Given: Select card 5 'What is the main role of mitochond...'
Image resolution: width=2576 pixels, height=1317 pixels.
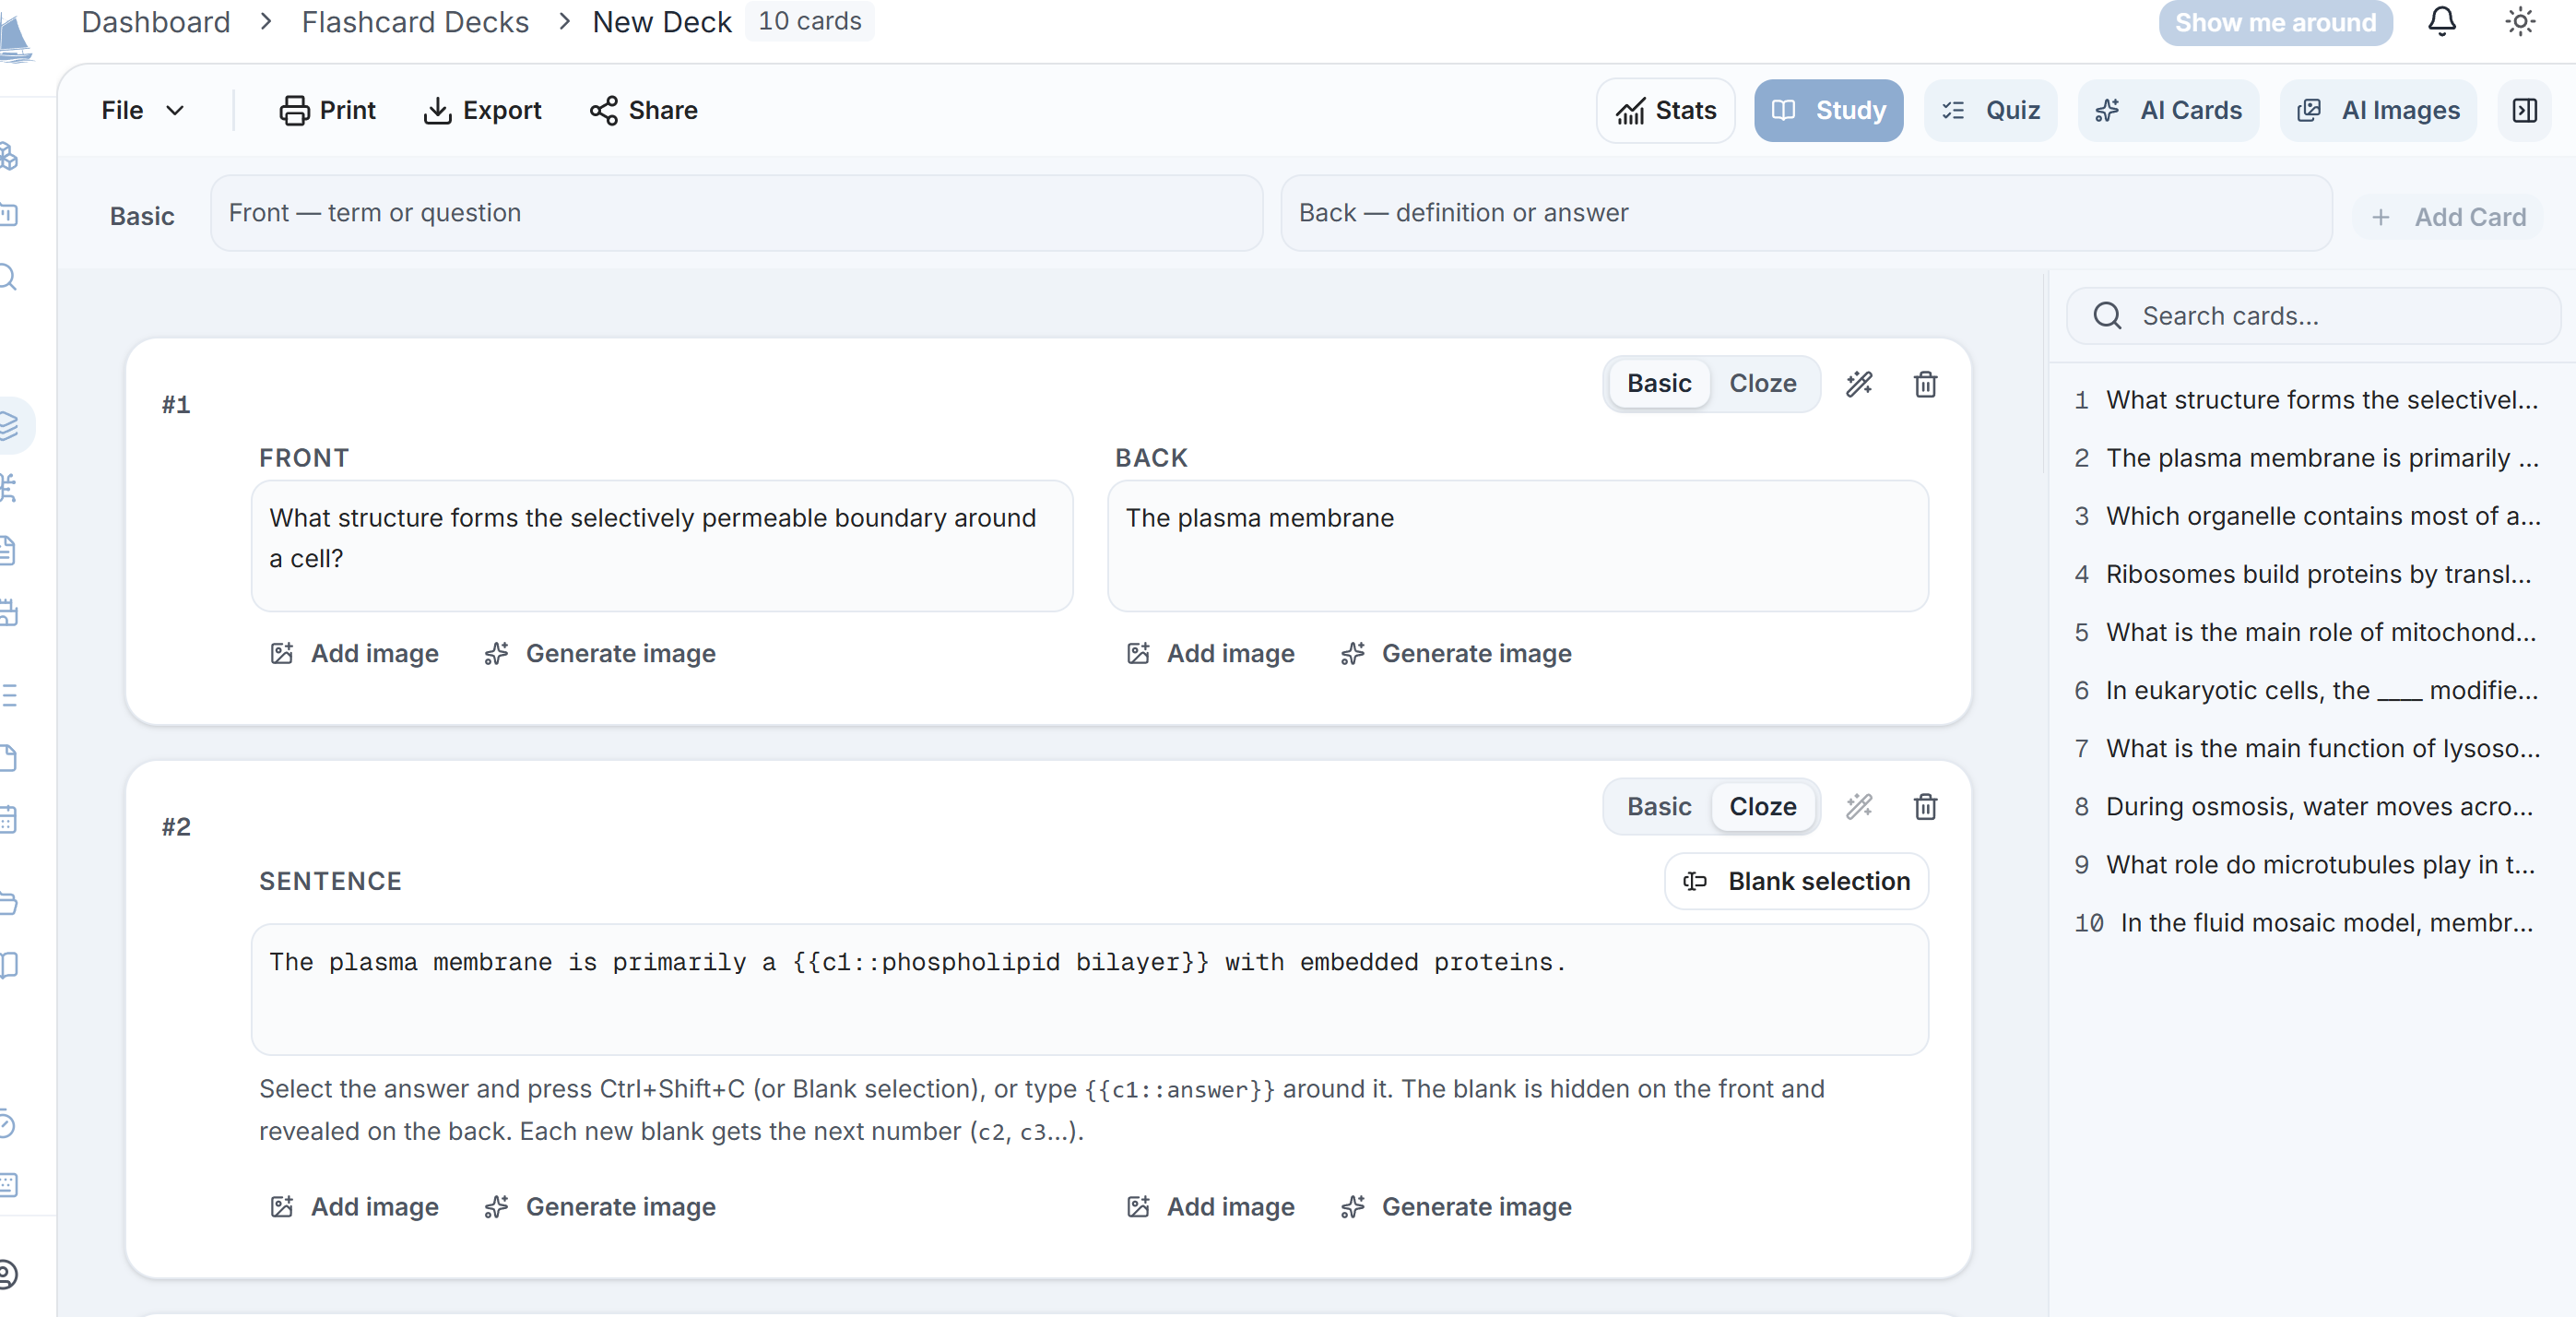Looking at the screenshot, I should (2308, 632).
